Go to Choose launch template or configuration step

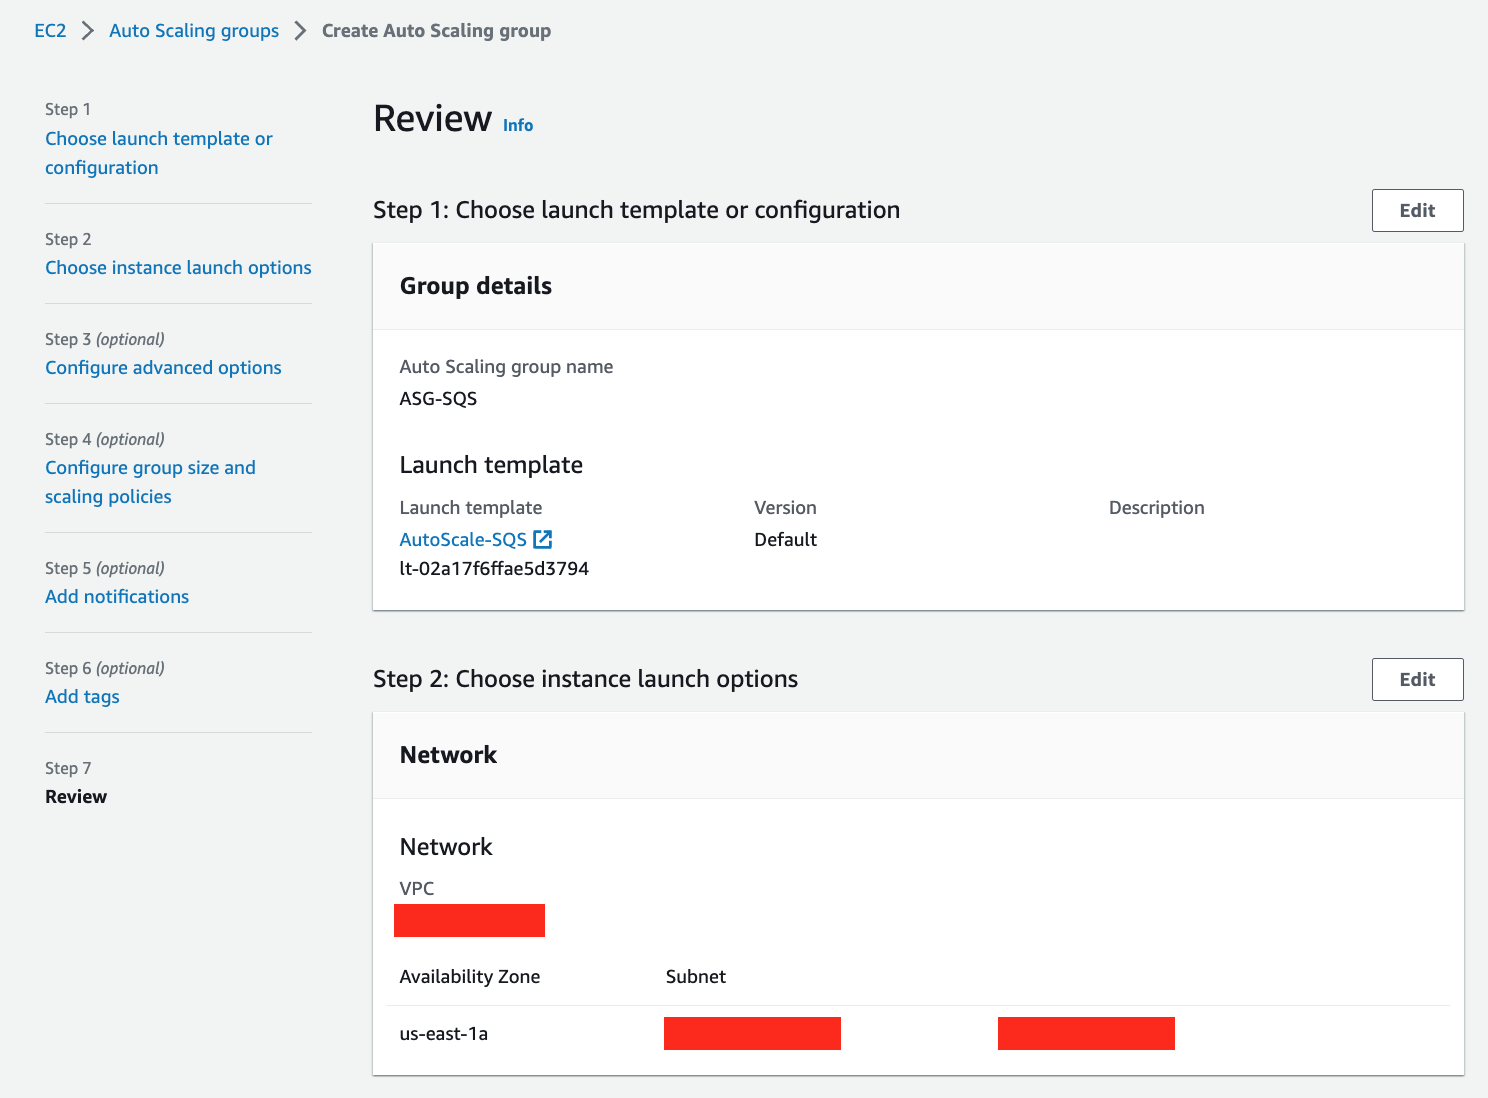tap(159, 153)
